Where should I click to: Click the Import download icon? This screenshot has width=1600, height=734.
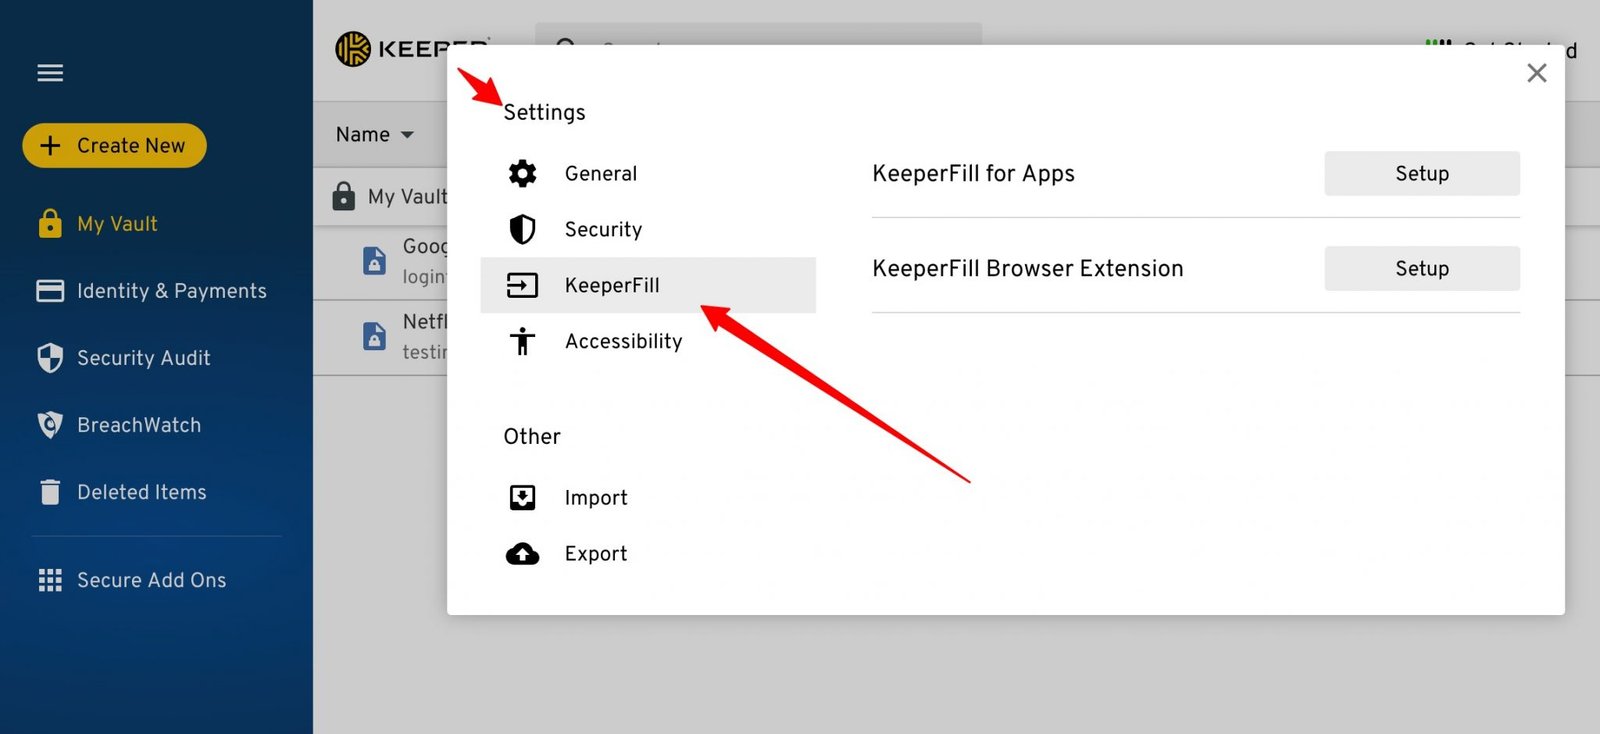click(522, 497)
